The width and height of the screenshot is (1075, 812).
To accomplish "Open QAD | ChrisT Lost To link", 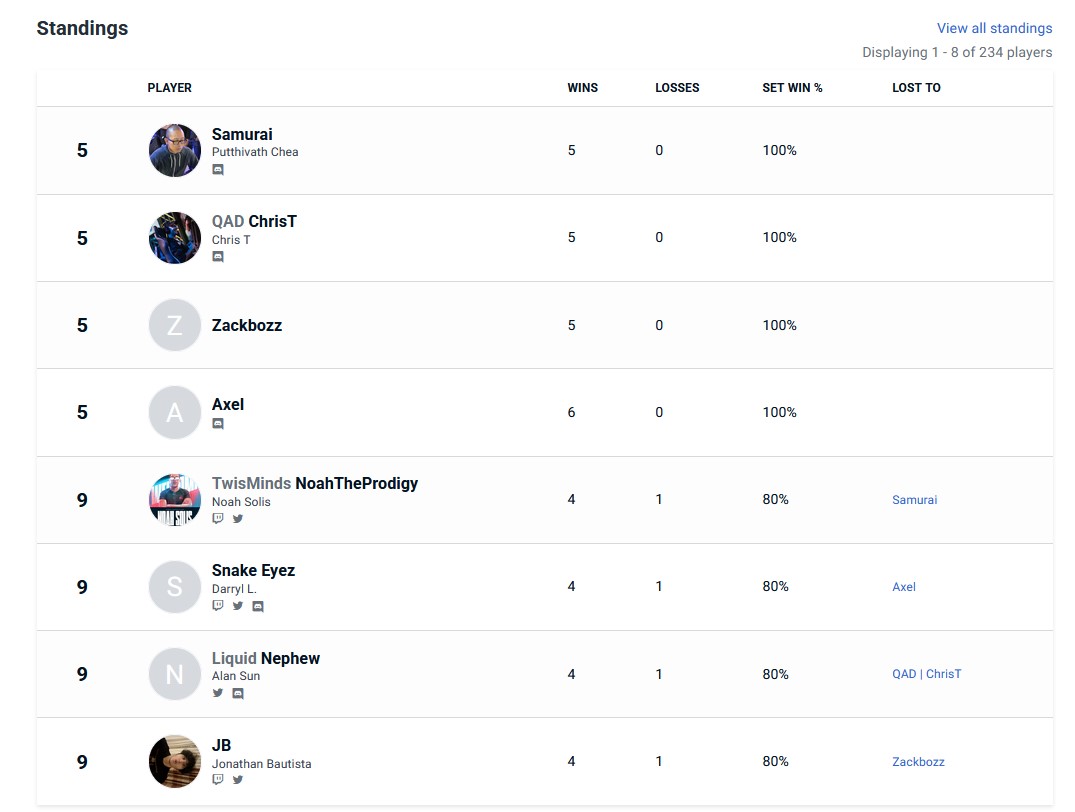I will coord(926,674).
